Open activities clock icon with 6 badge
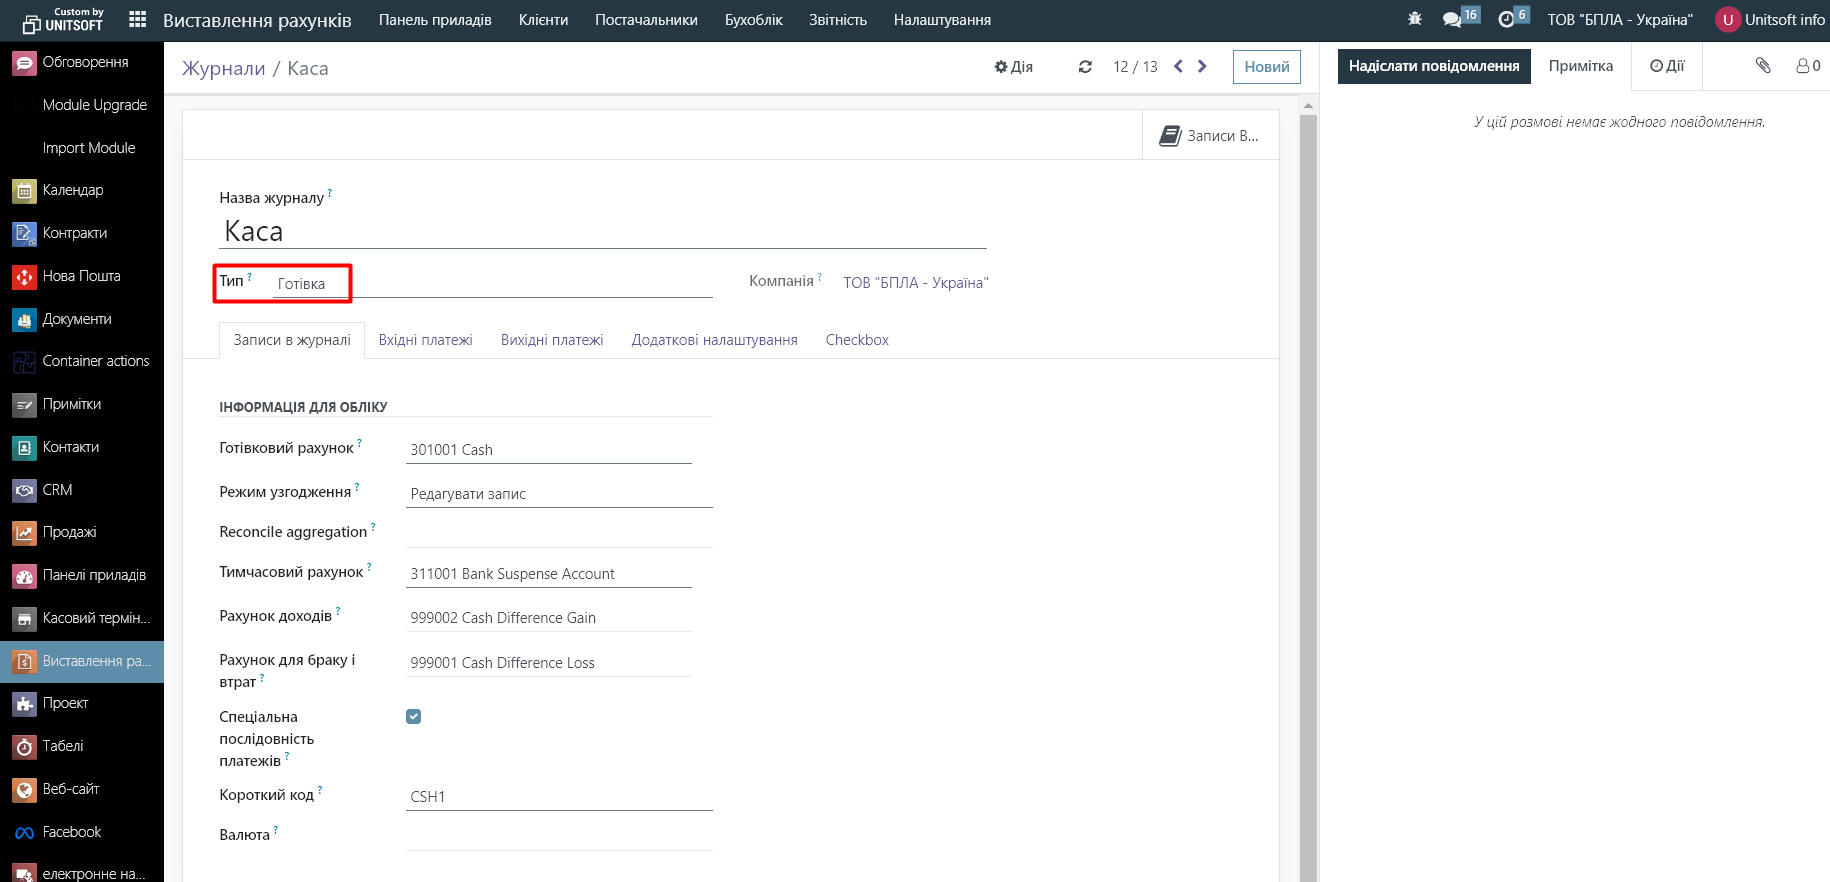 pyautogui.click(x=1507, y=19)
